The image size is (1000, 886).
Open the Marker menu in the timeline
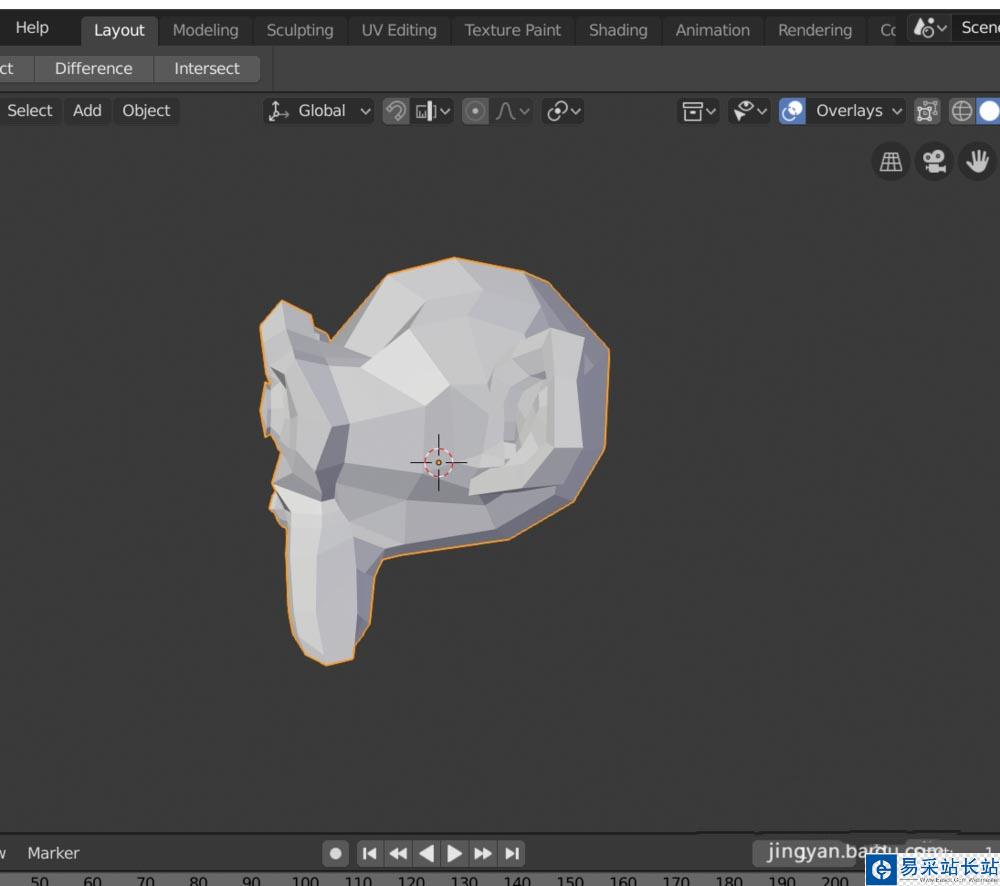(53, 853)
